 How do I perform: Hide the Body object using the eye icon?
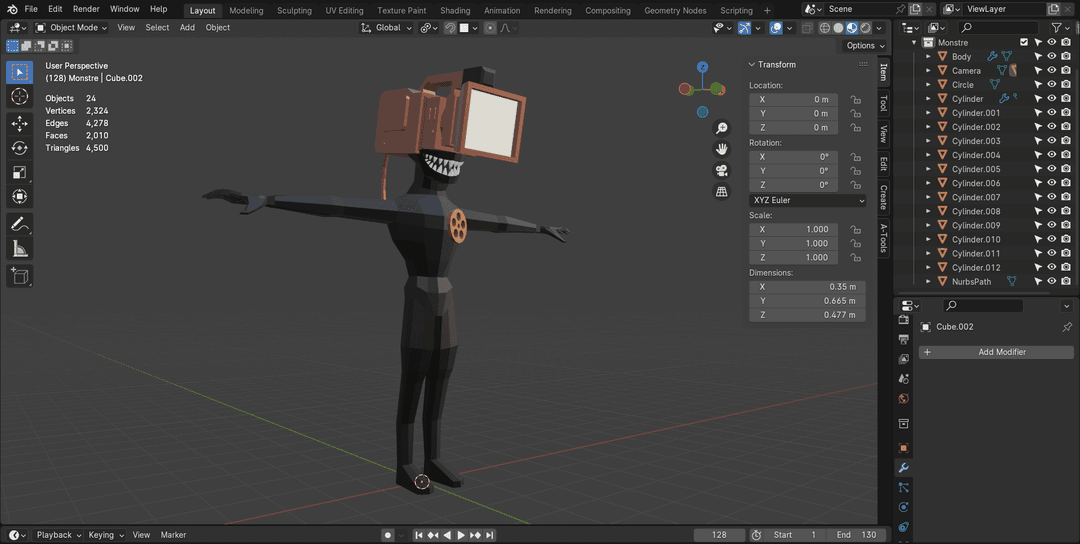pyautogui.click(x=1052, y=57)
